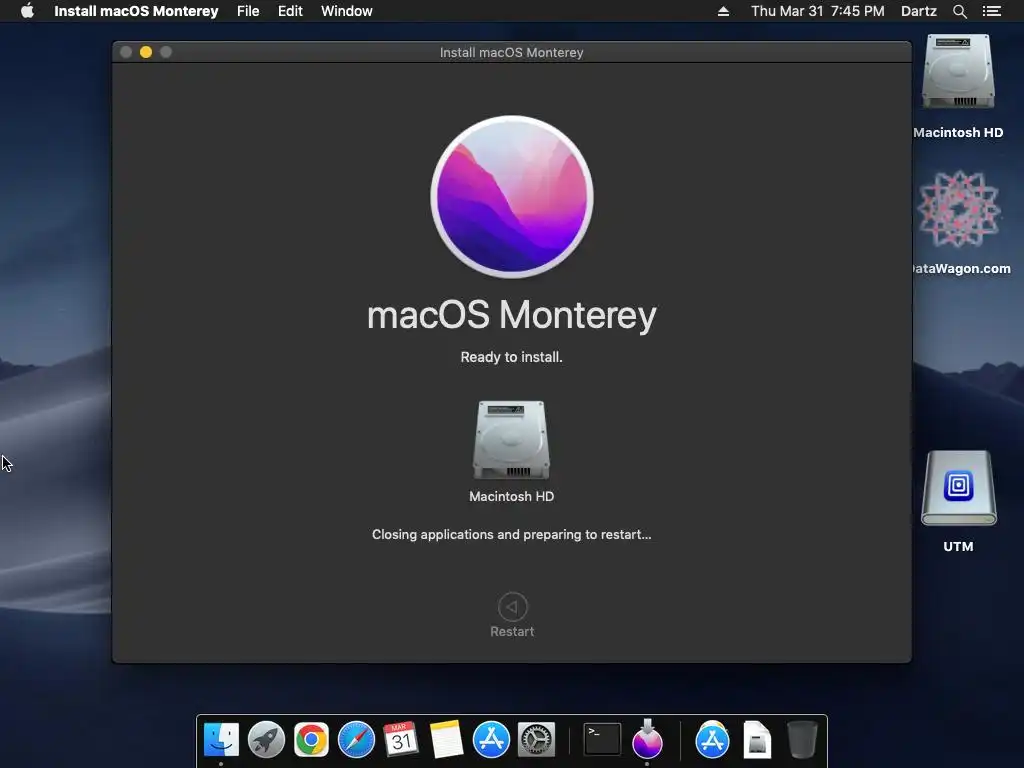Open the Applications folder stack in dock
This screenshot has width=1024, height=768.
point(712,740)
